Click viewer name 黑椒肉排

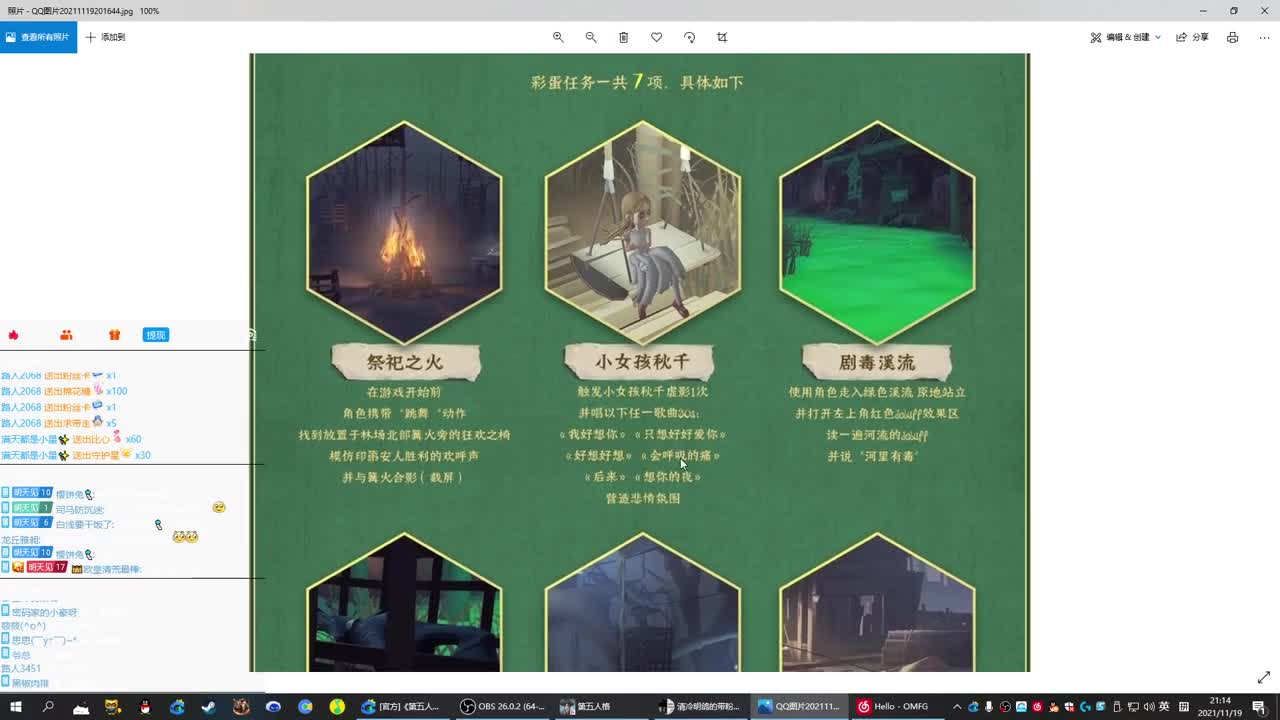(30, 683)
